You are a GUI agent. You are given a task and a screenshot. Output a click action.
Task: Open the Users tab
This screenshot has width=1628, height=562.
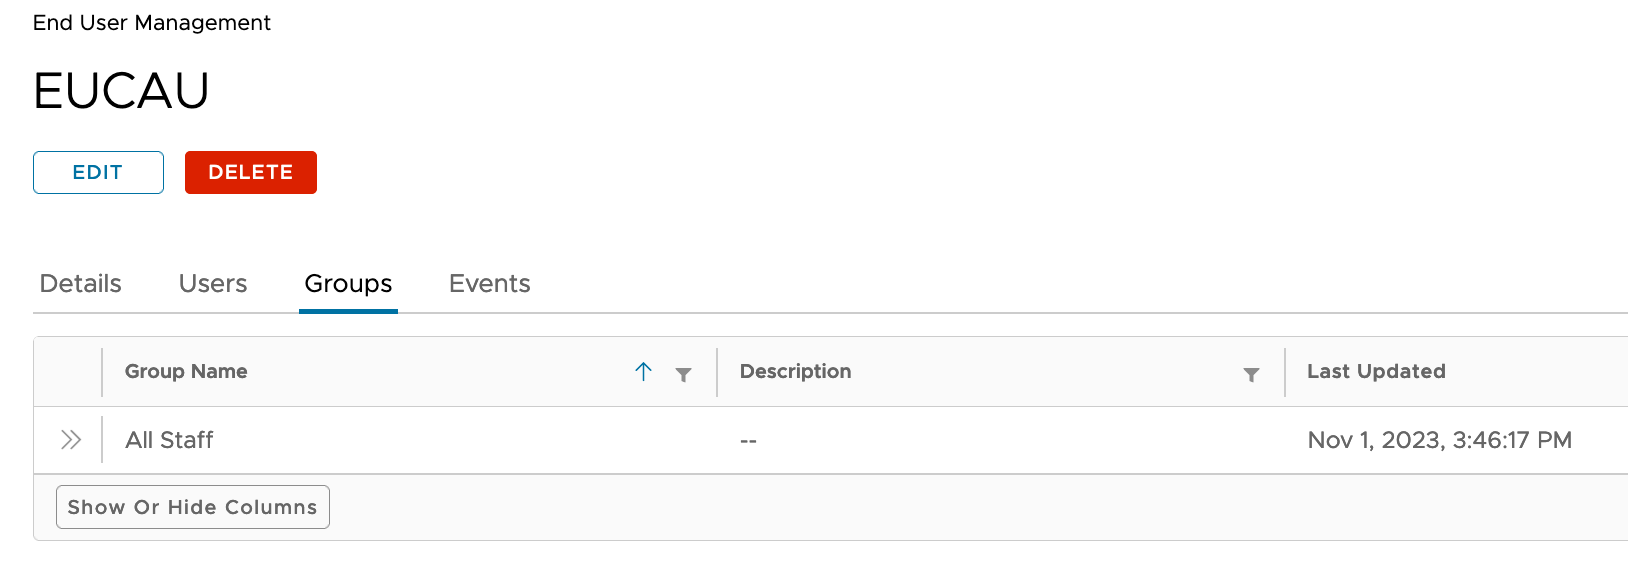click(x=213, y=284)
